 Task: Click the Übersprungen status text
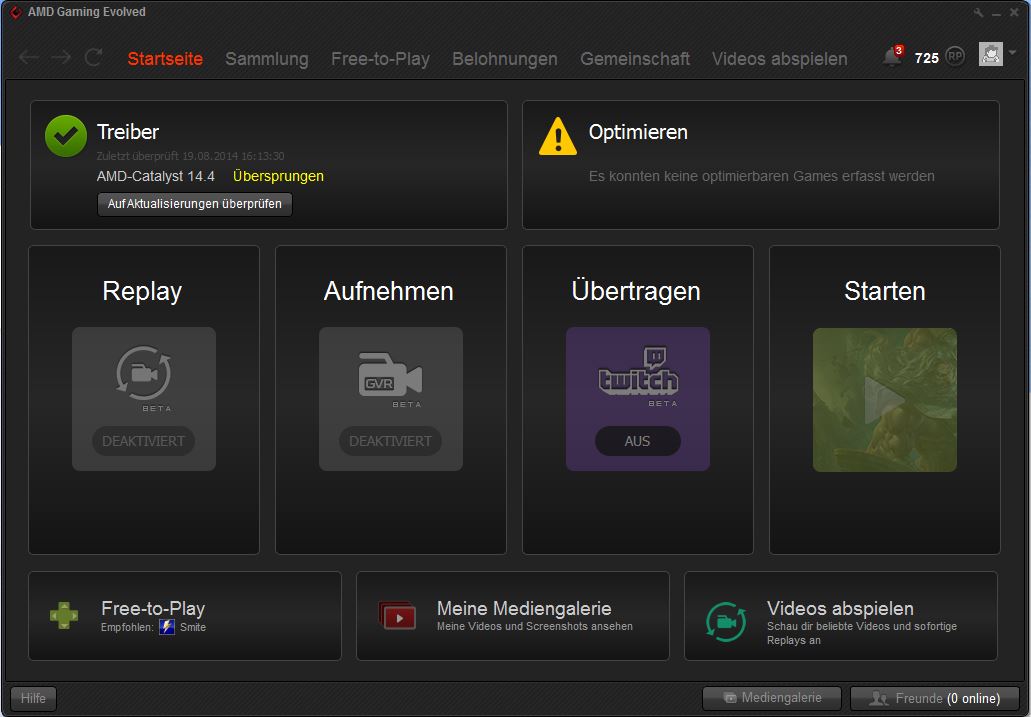(x=278, y=176)
